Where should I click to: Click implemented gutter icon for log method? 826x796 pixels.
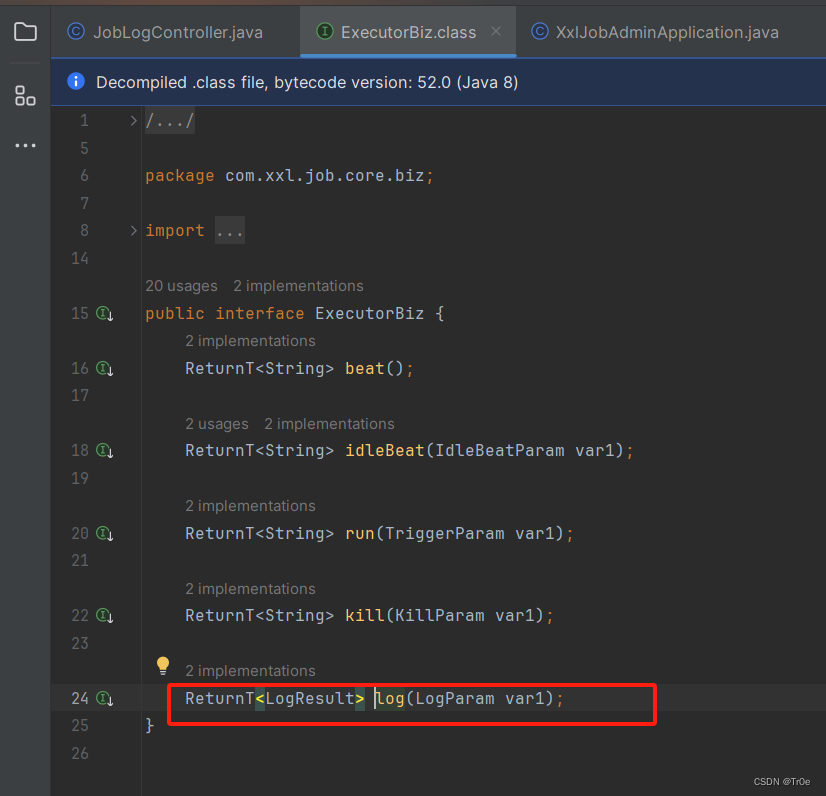(104, 699)
